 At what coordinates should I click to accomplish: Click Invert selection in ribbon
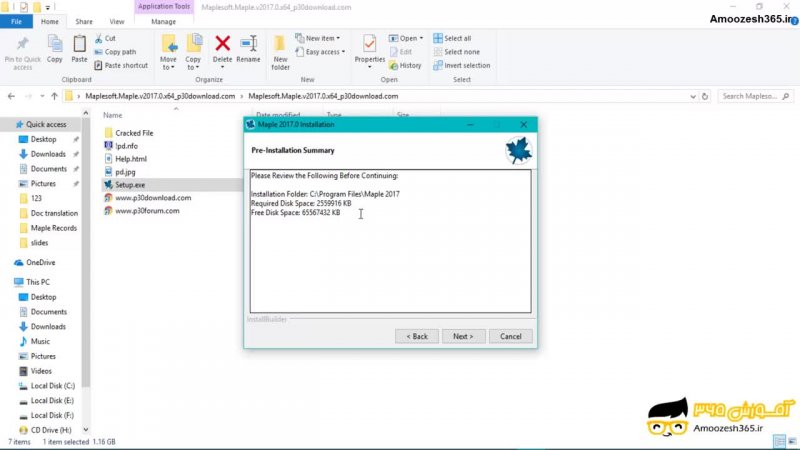462,65
